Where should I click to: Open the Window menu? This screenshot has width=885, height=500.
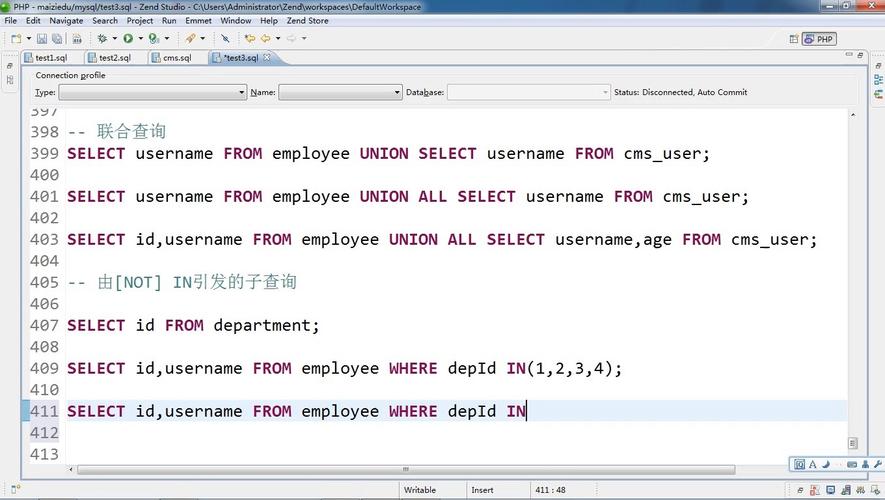pos(235,20)
